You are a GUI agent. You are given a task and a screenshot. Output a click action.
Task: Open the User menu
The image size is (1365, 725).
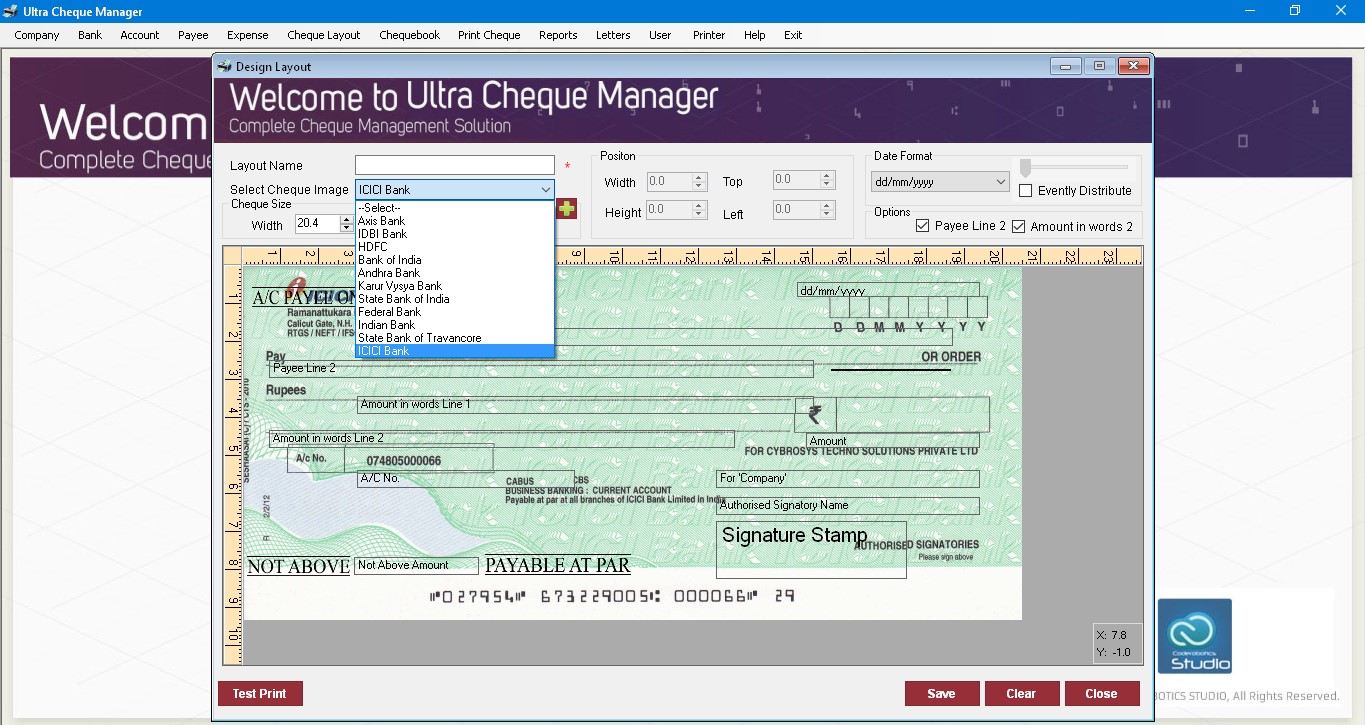point(660,35)
